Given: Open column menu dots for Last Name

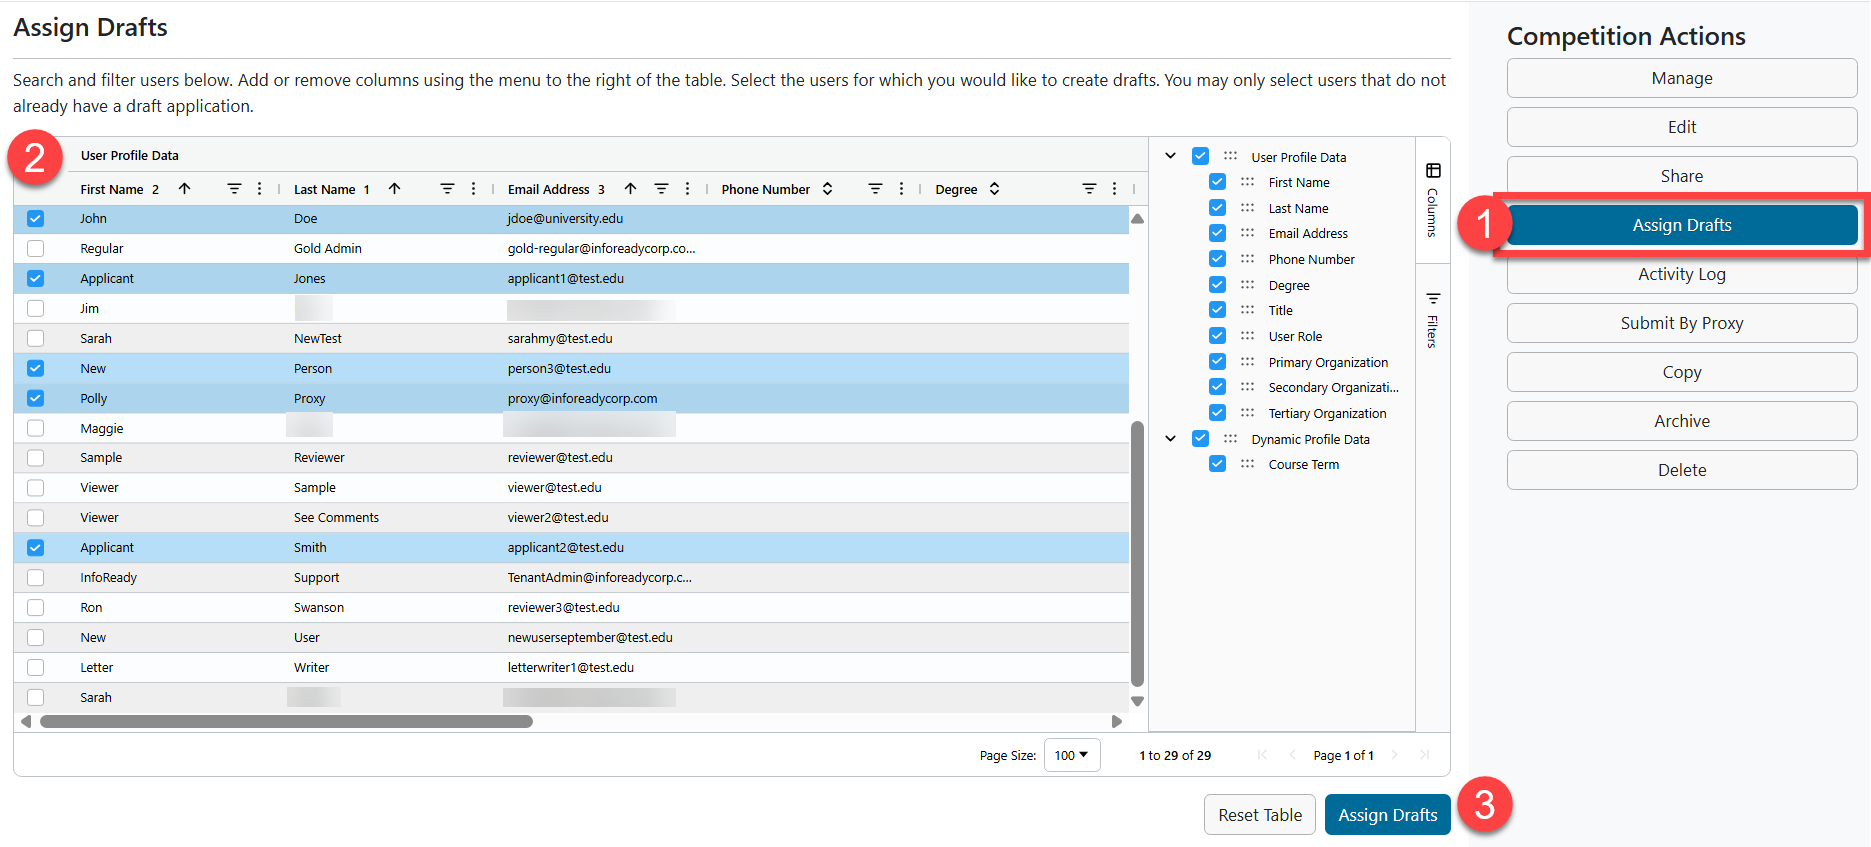Looking at the screenshot, I should (474, 189).
